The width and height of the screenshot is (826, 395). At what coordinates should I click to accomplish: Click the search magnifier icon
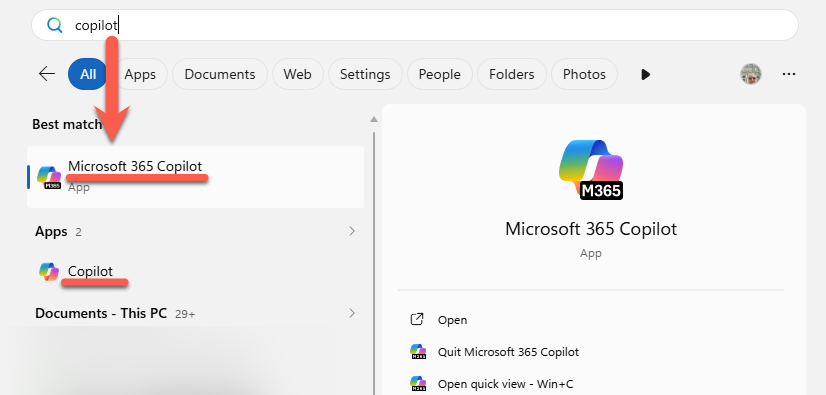54,25
